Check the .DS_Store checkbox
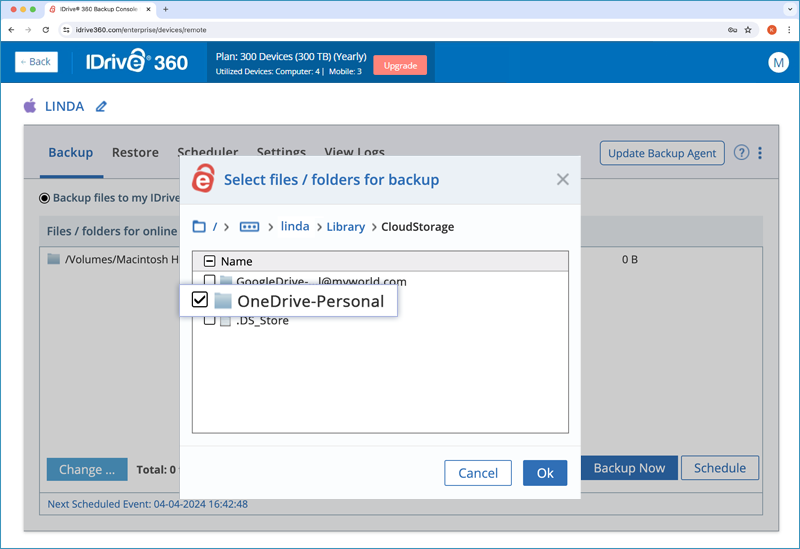 point(209,320)
